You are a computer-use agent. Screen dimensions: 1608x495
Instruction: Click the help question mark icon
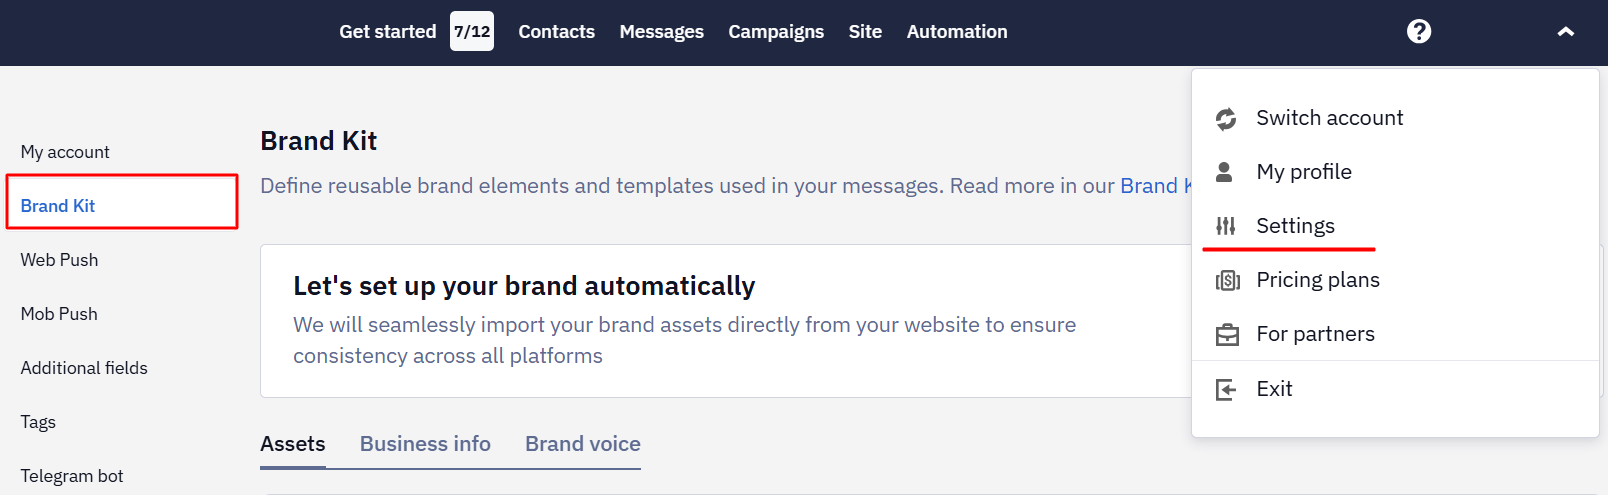pos(1418,32)
